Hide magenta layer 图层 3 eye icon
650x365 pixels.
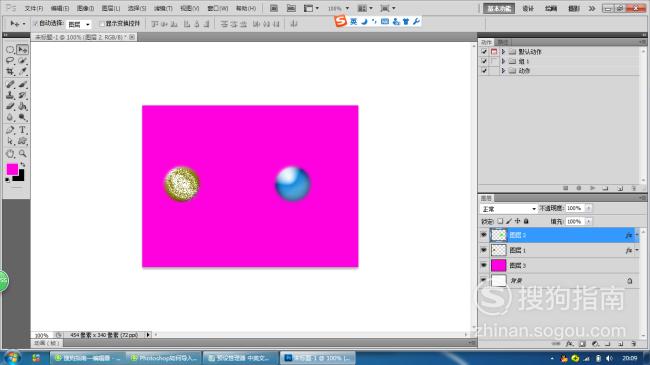[x=483, y=265]
